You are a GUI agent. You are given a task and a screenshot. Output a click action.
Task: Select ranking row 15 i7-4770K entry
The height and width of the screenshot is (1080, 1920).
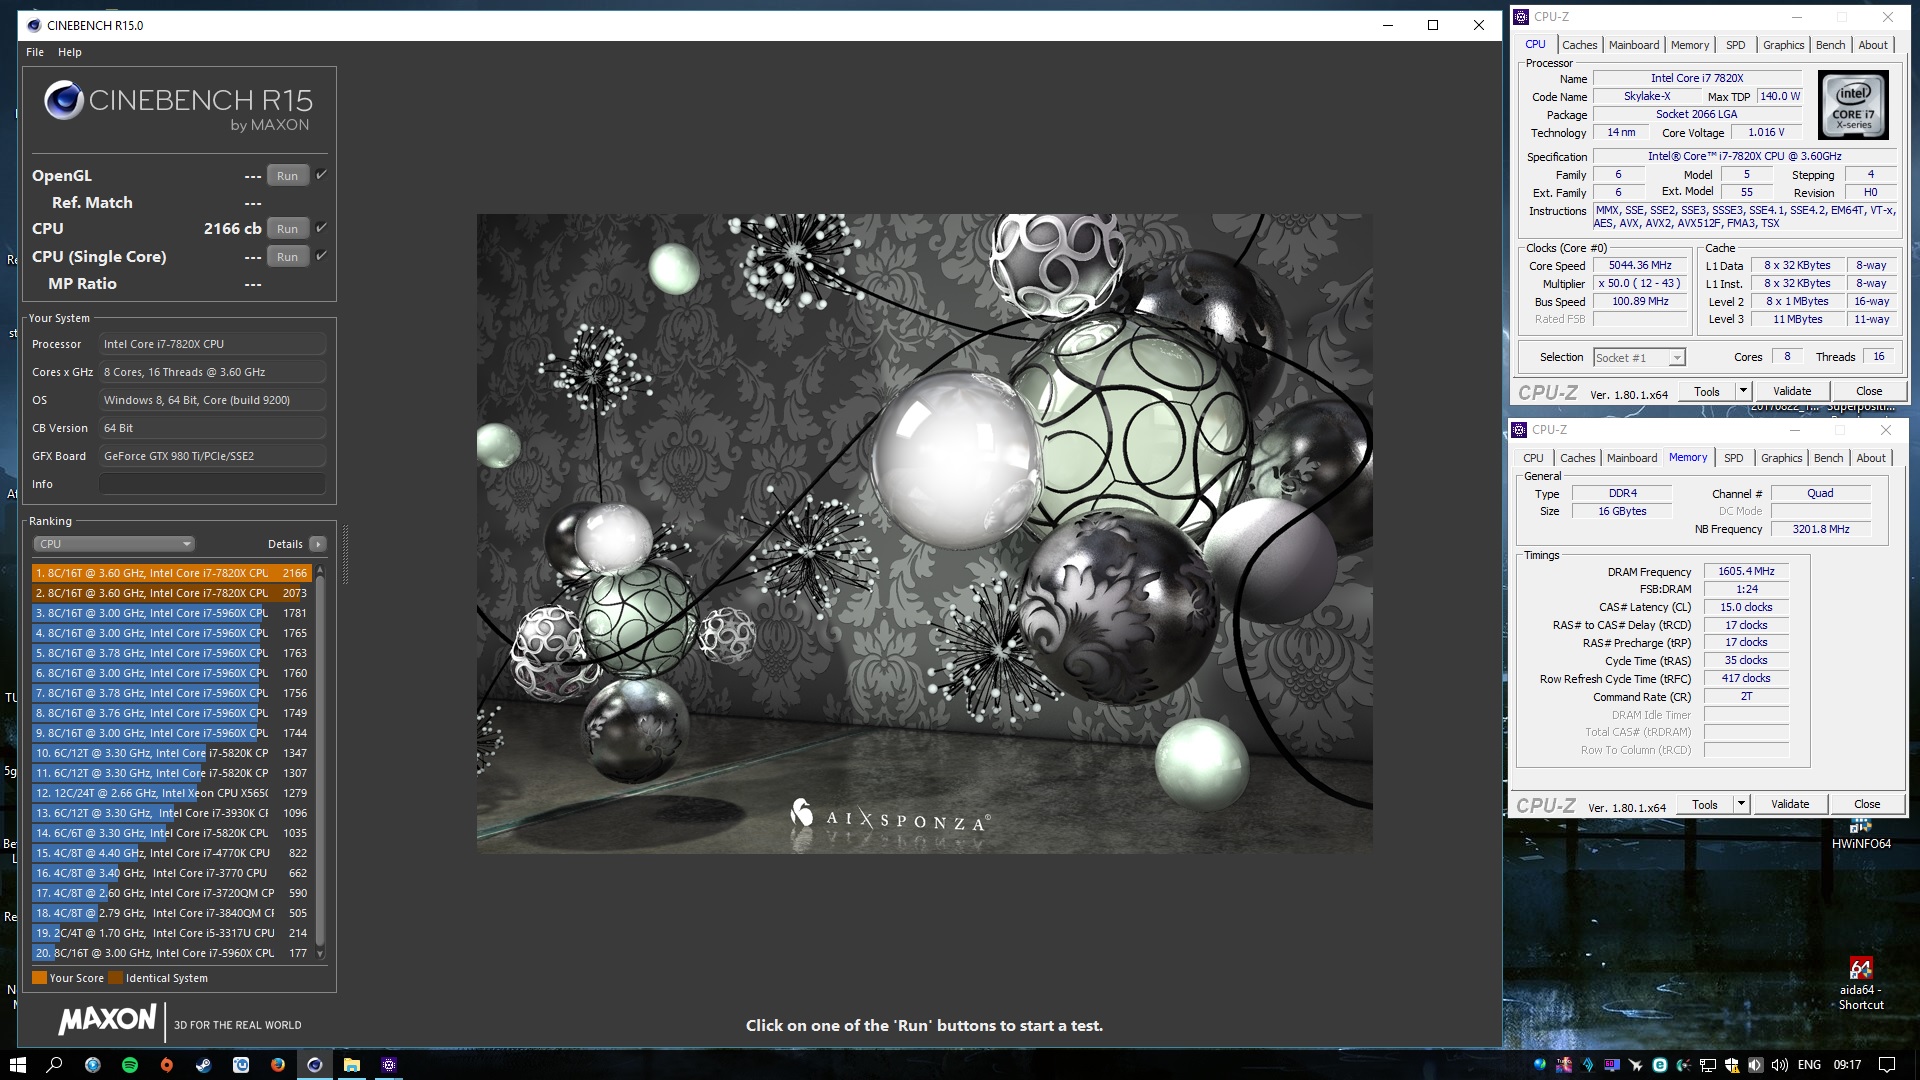172,853
